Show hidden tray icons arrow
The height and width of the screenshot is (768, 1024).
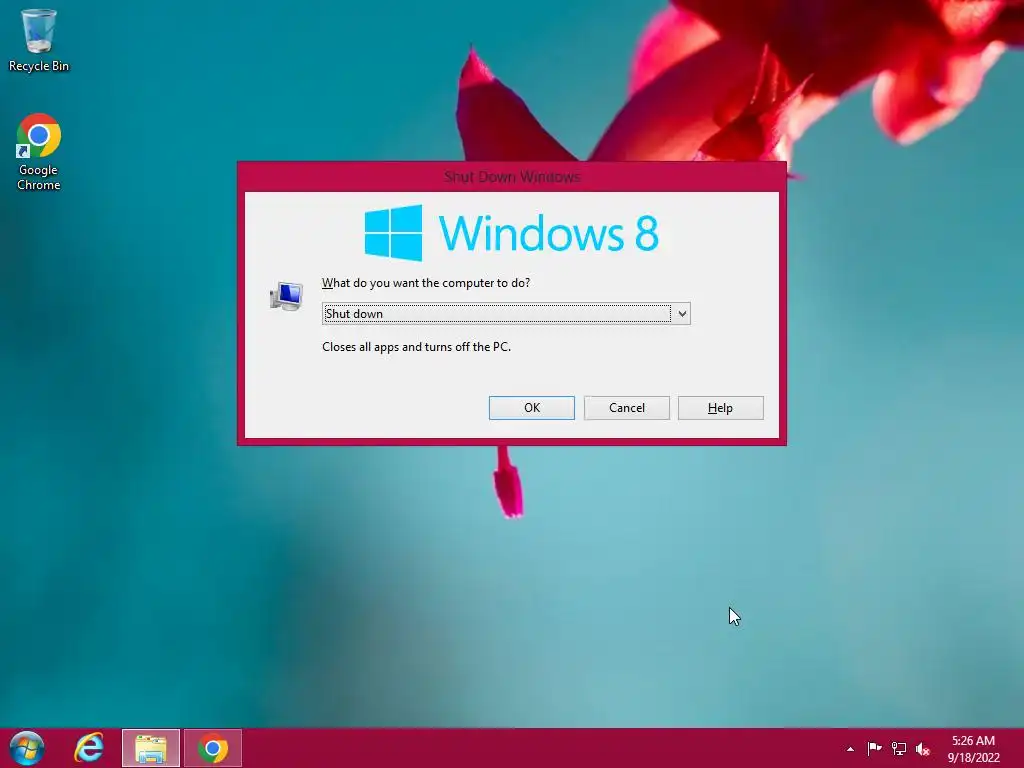[850, 749]
